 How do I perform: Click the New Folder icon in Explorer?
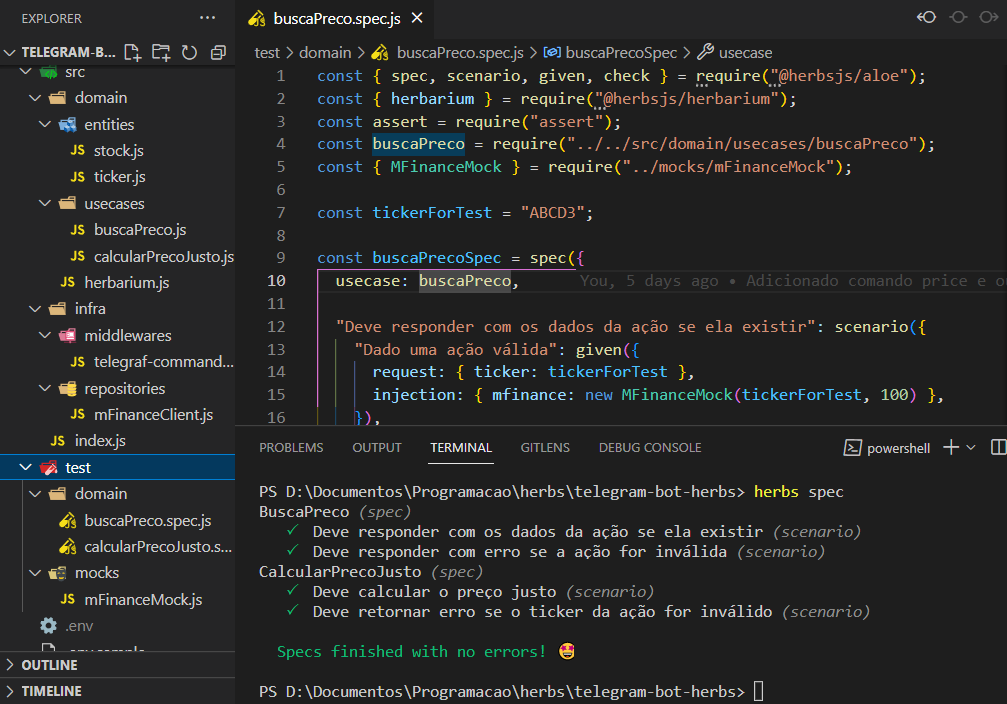[161, 53]
